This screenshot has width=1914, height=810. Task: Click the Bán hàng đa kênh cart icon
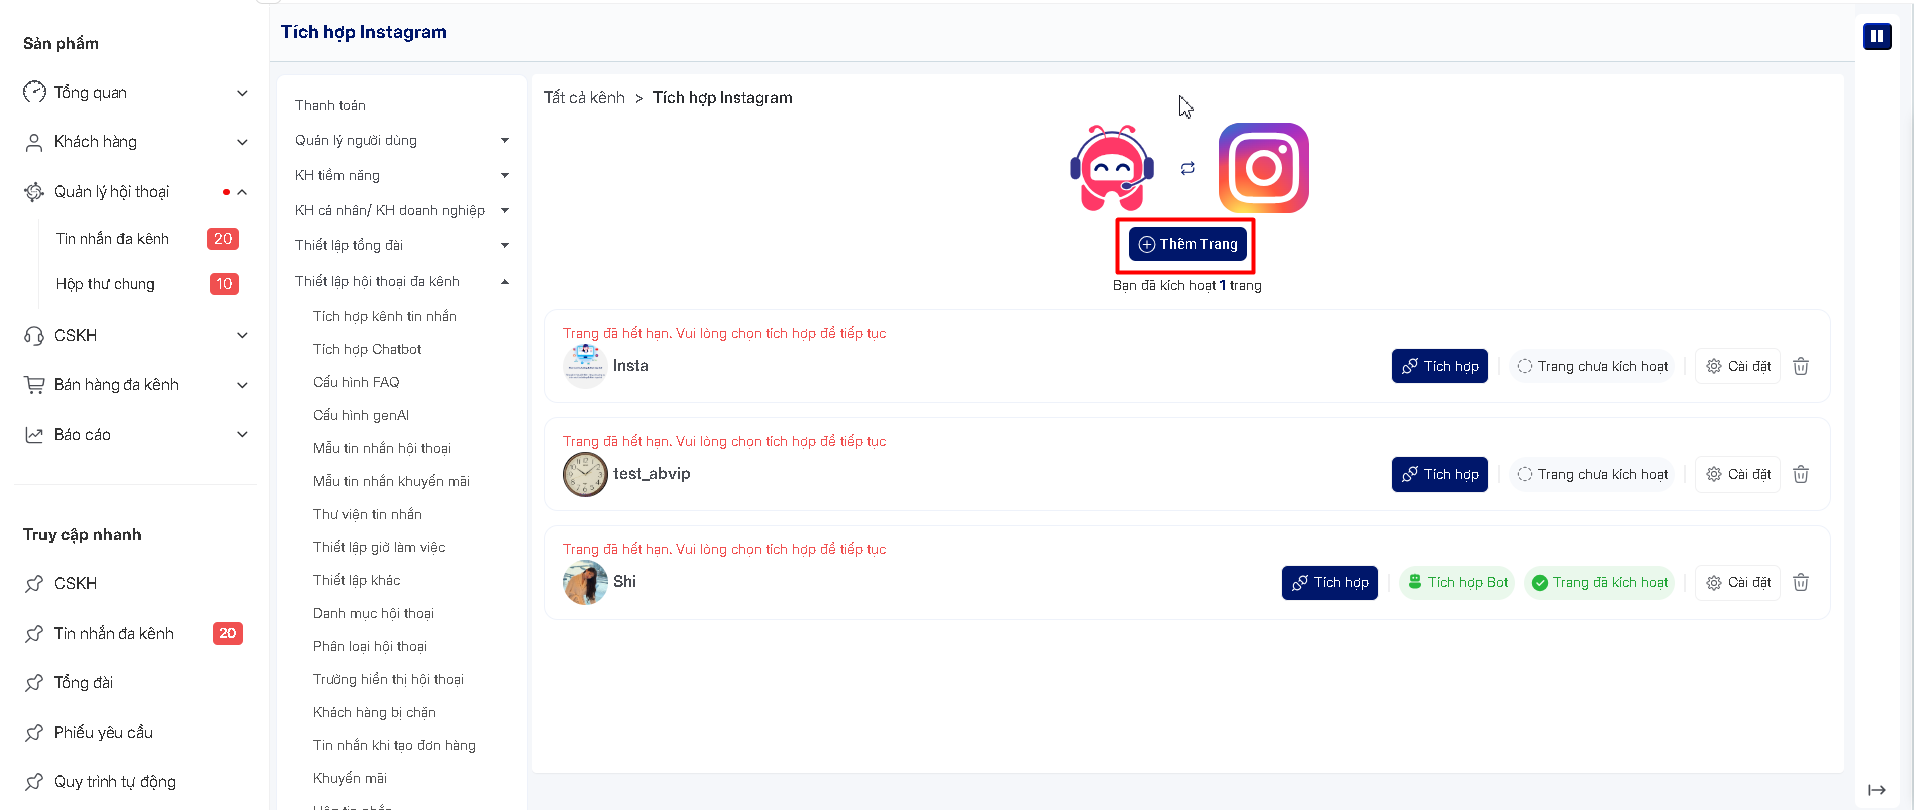34,385
